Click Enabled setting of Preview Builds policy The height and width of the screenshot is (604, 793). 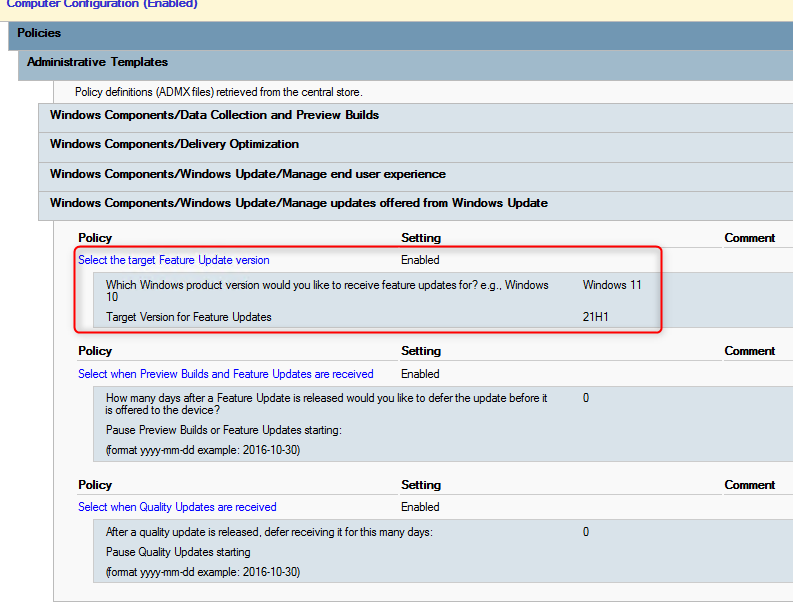tap(420, 374)
